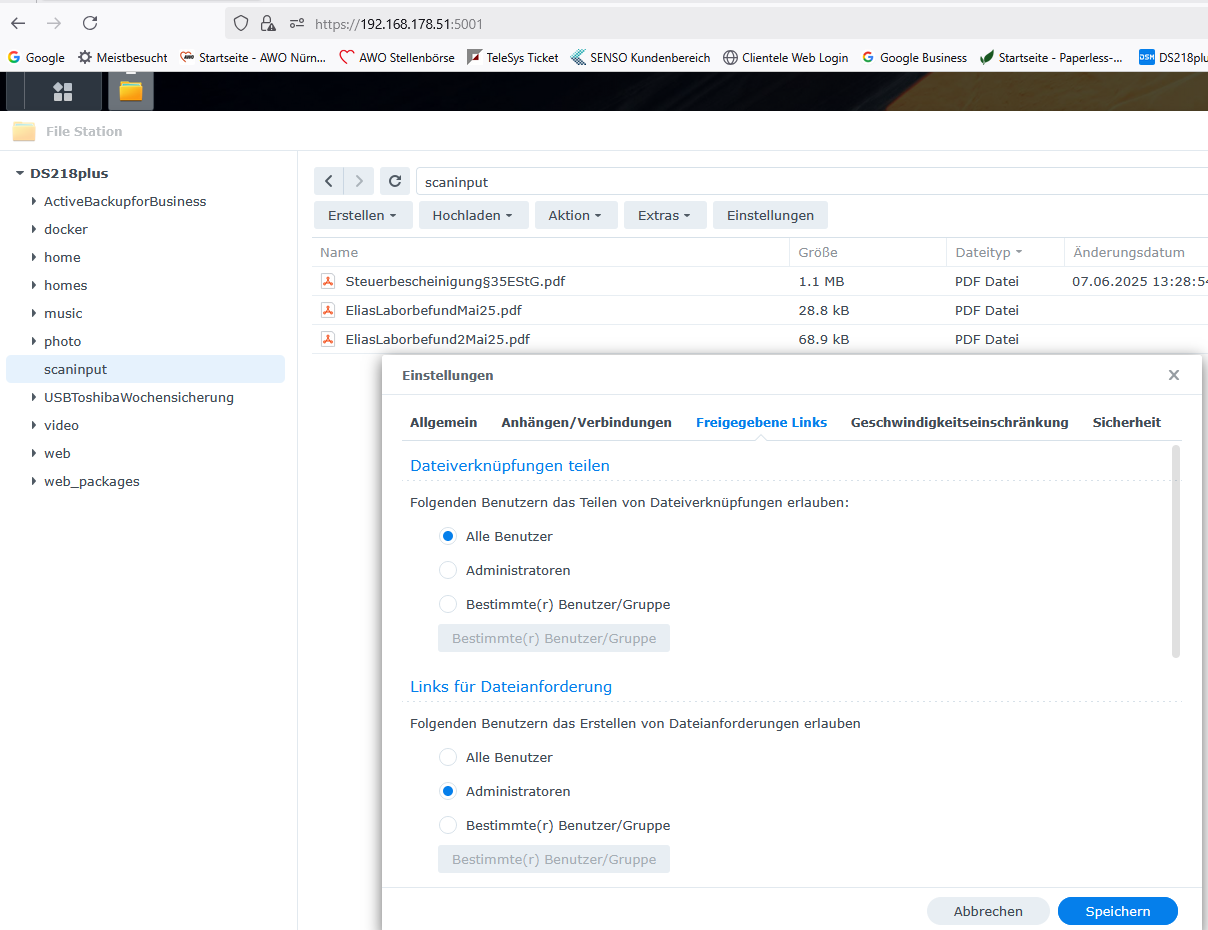Go back with File Station's back arrow
Screen dimensions: 1208x930
pos(329,181)
